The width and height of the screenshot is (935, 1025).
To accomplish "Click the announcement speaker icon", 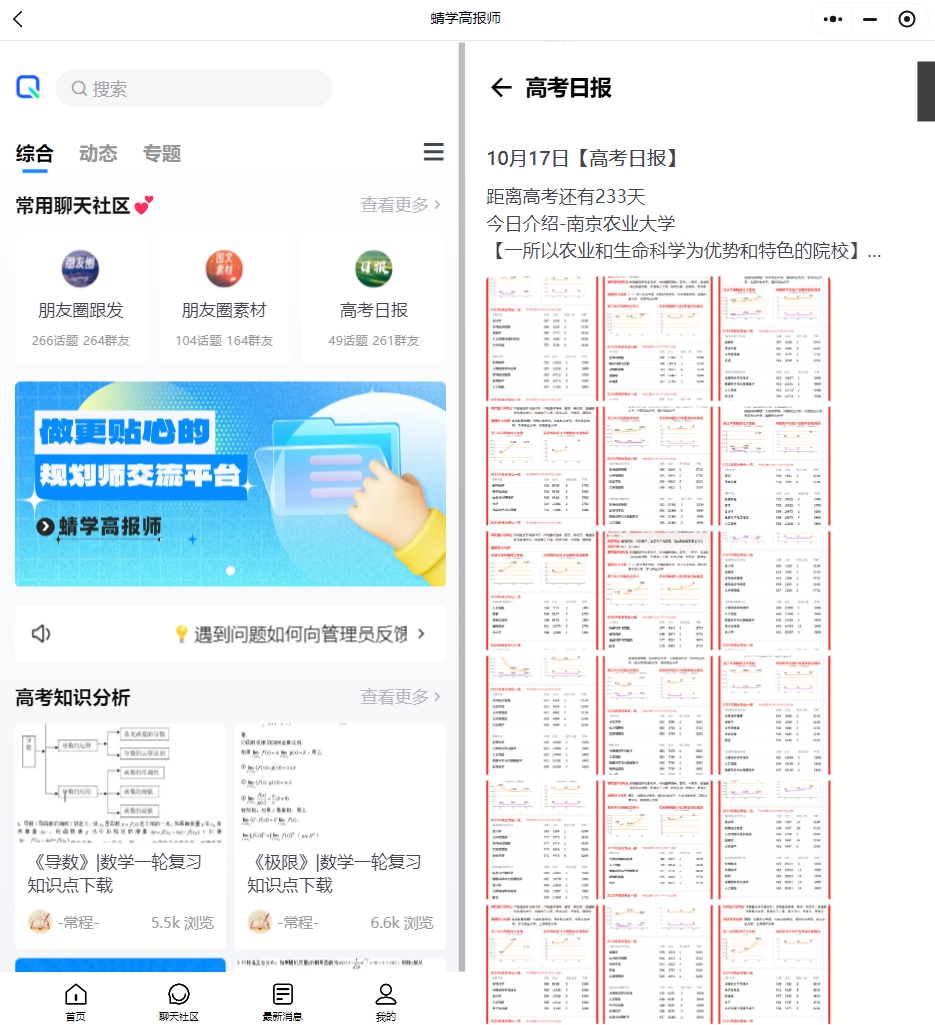I will tap(39, 634).
